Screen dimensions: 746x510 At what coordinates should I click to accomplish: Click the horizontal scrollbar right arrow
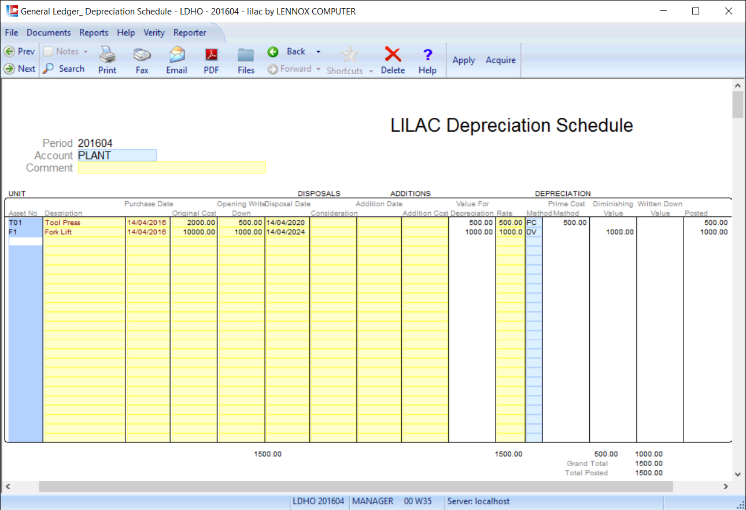coord(726,486)
